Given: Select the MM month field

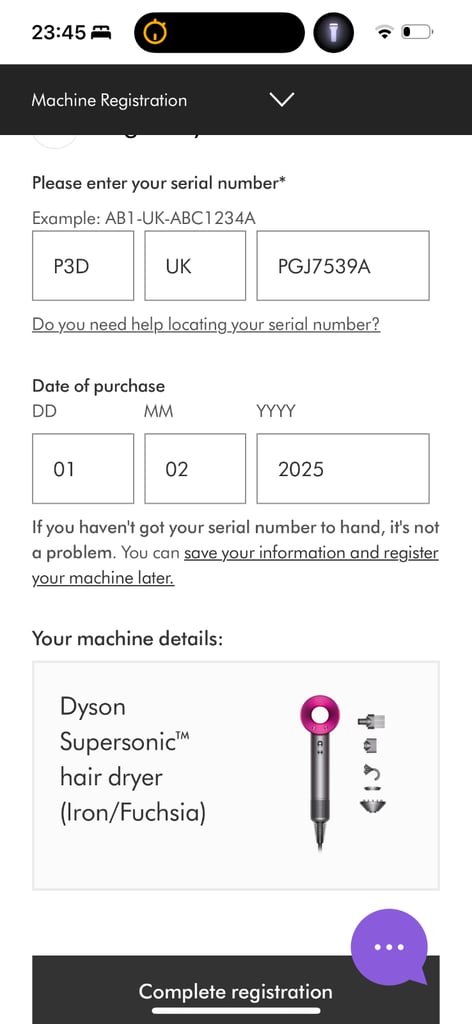Looking at the screenshot, I should [195, 468].
